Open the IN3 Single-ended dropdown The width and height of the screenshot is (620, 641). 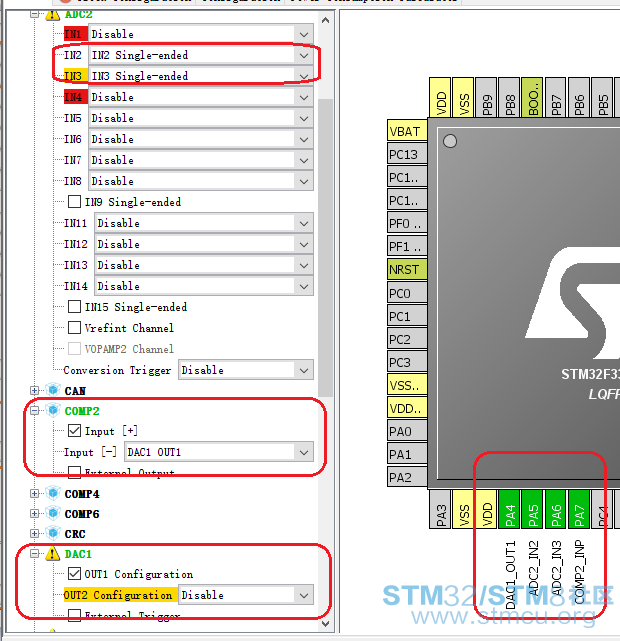click(x=201, y=76)
